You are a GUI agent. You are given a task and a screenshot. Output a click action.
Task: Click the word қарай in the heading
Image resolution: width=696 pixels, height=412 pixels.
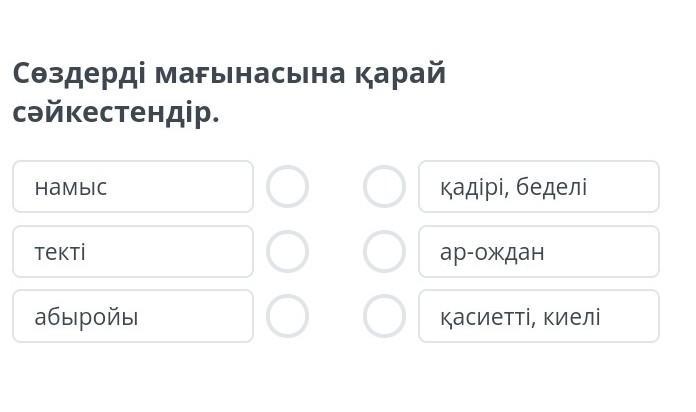(x=399, y=74)
